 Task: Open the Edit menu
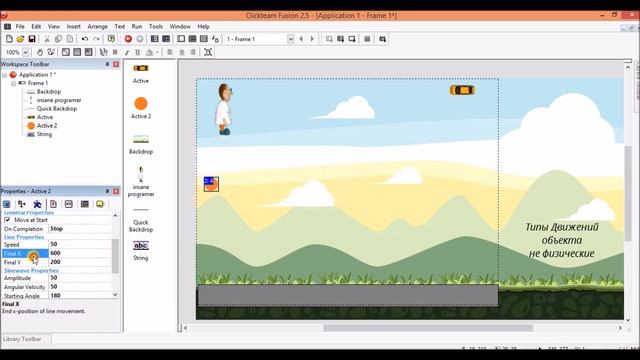pyautogui.click(x=36, y=26)
